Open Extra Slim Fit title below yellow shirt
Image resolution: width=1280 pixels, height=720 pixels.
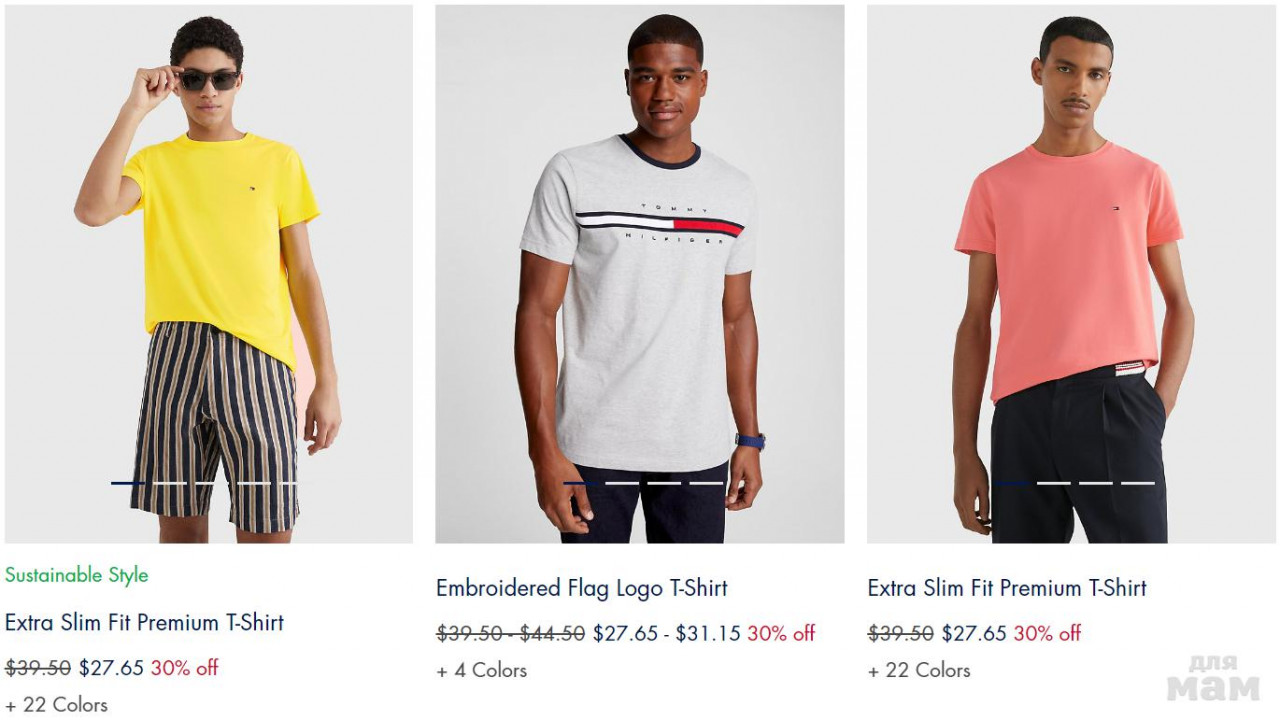tap(144, 622)
